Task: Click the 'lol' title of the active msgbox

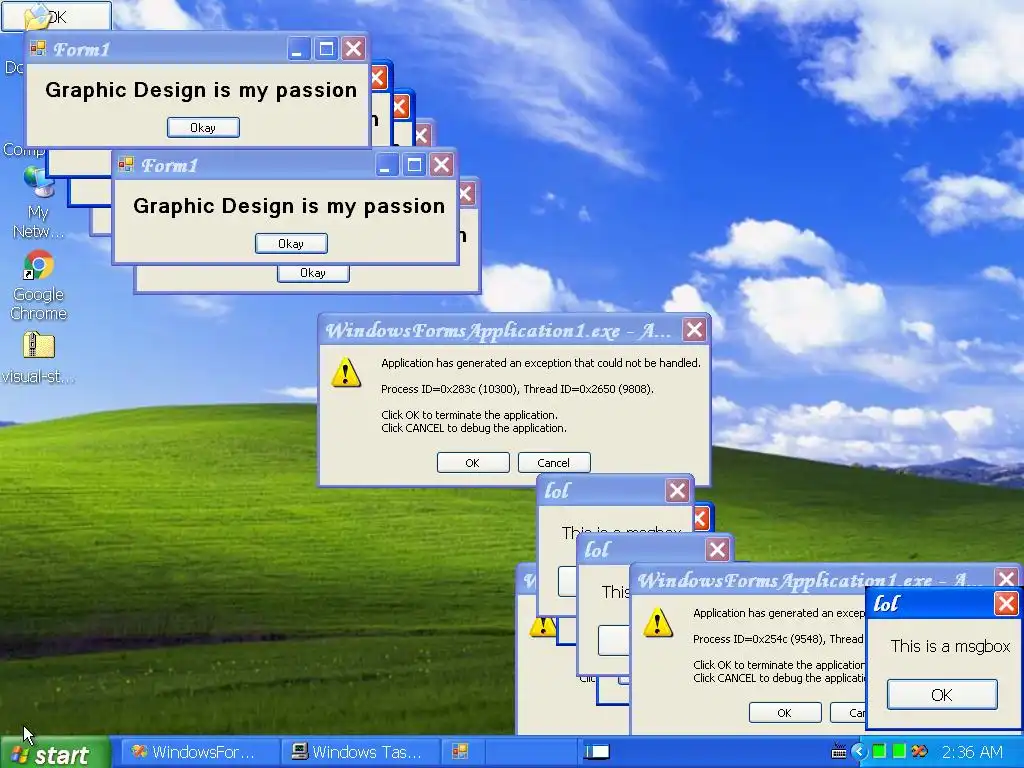Action: 886,603
